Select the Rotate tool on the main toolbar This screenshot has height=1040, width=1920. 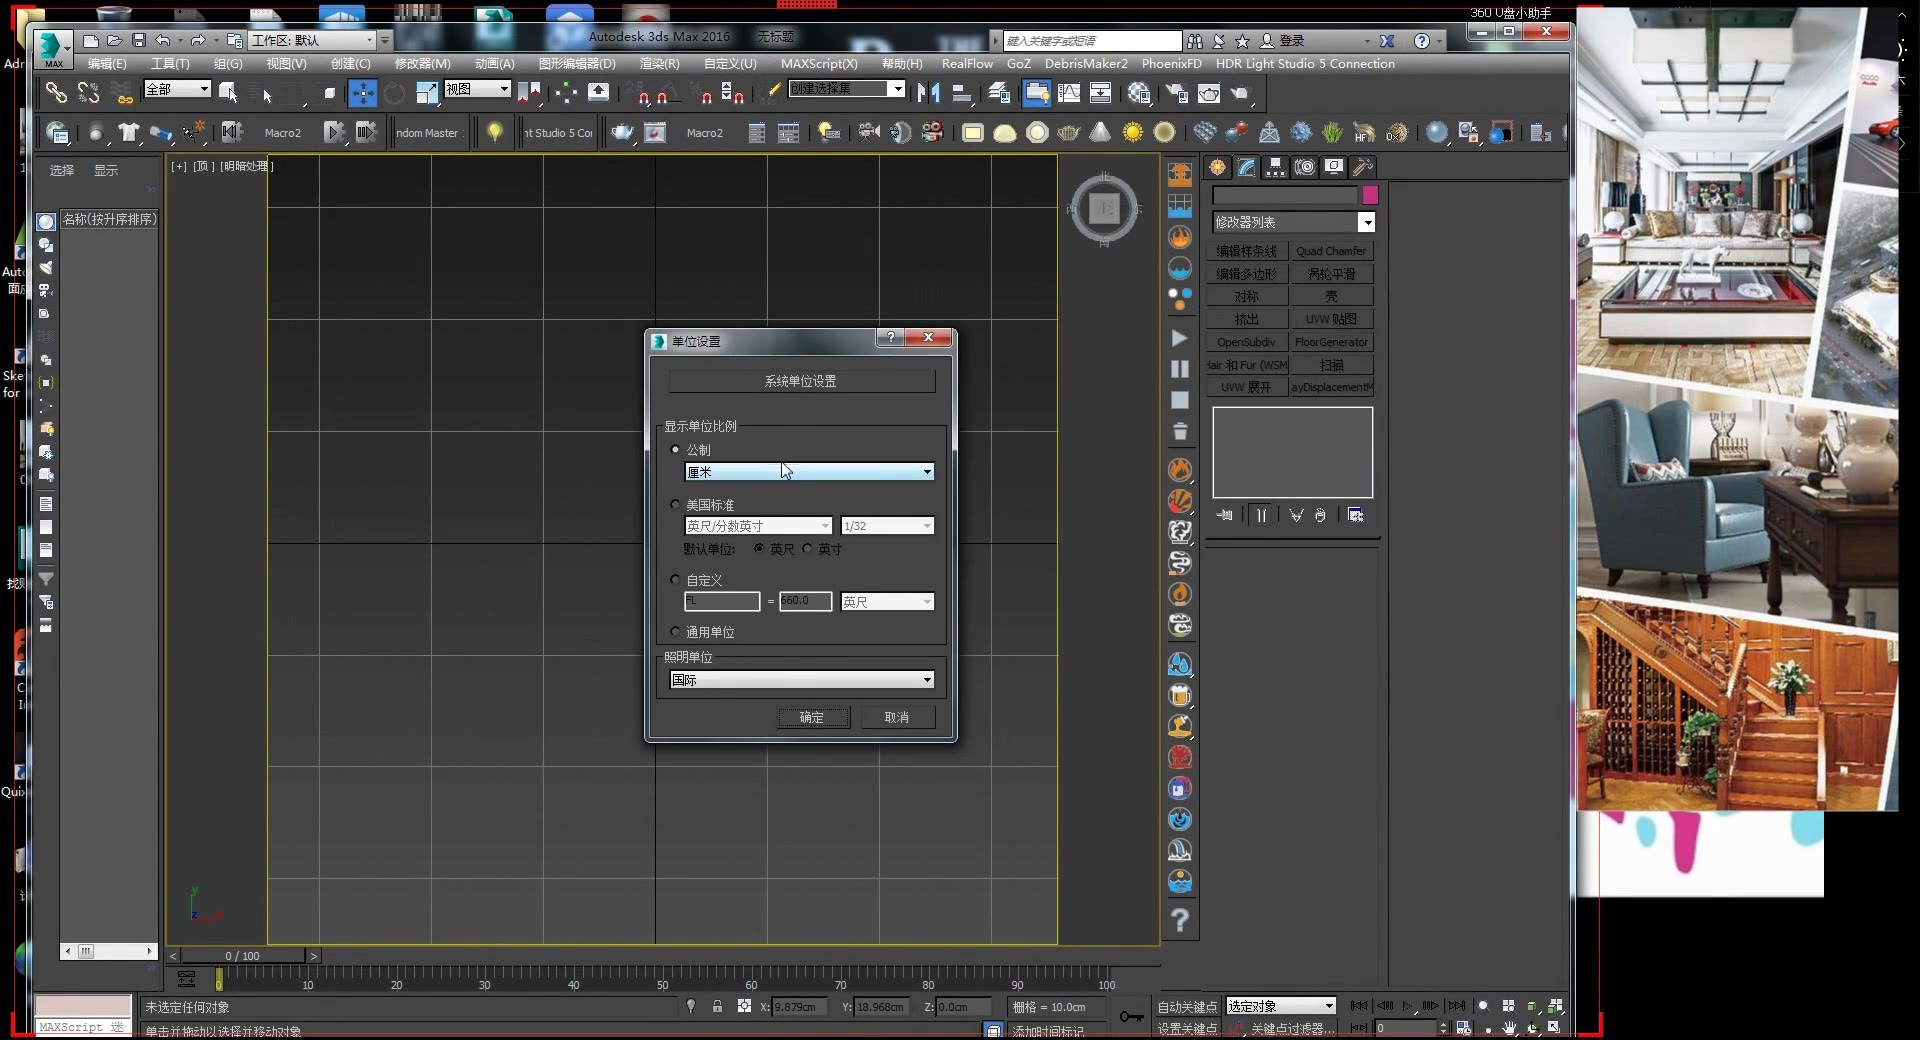click(394, 93)
